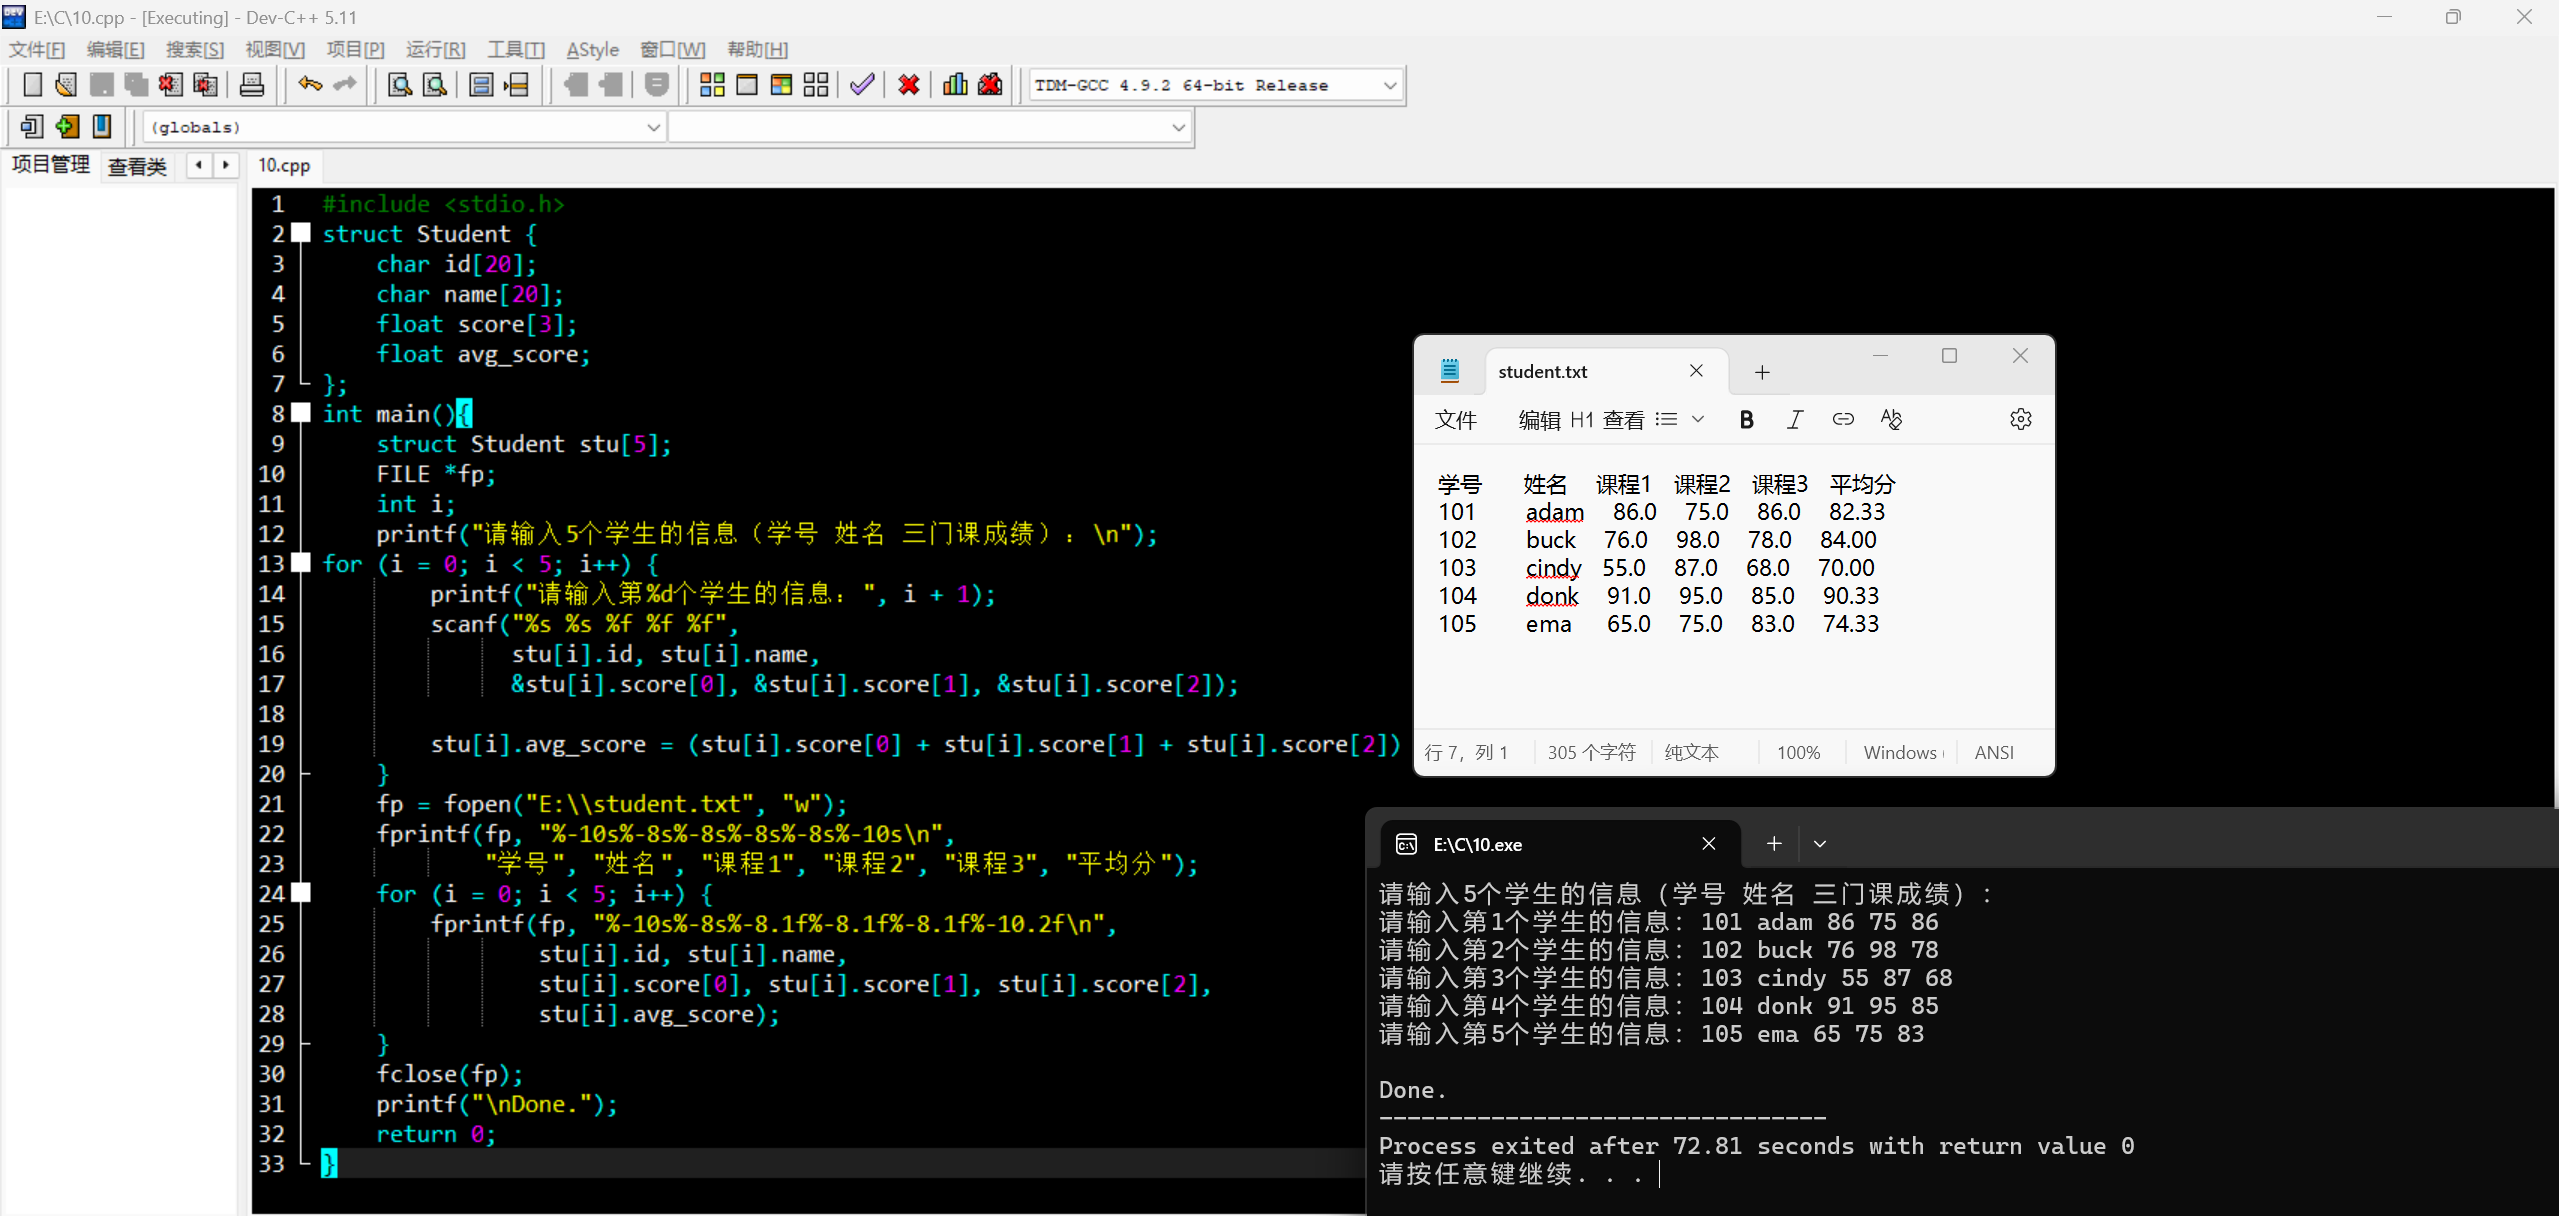Switch to the 查看类 tab
2559x1216 pixels.
(137, 166)
